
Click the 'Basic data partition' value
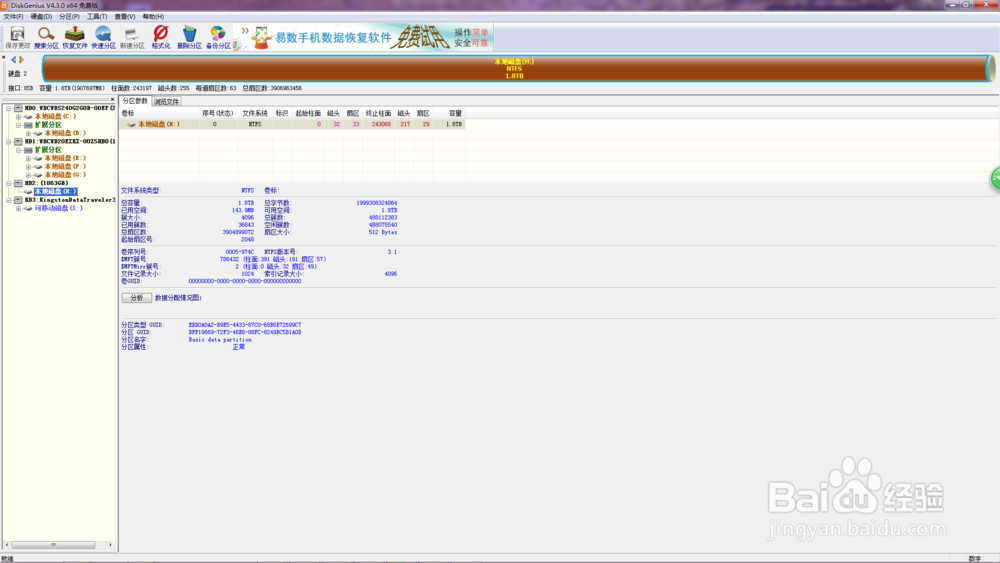coord(219,340)
